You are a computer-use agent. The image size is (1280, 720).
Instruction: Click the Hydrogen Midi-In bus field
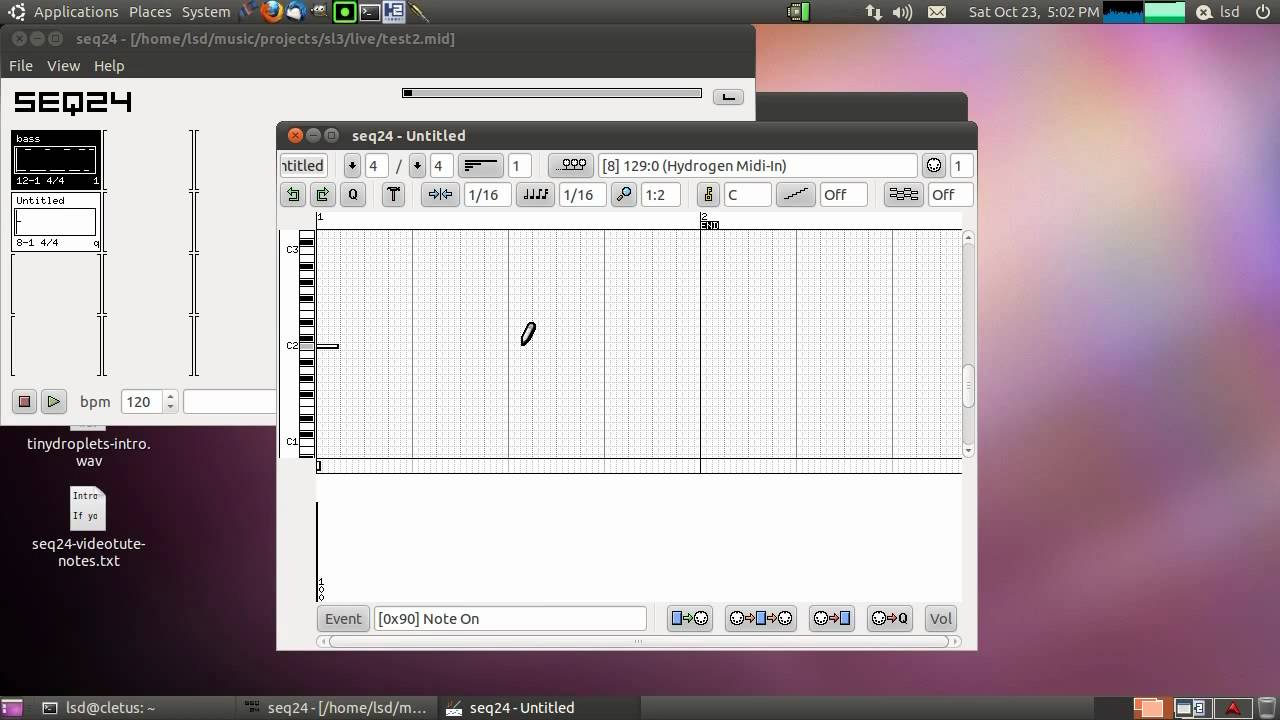(x=757, y=165)
